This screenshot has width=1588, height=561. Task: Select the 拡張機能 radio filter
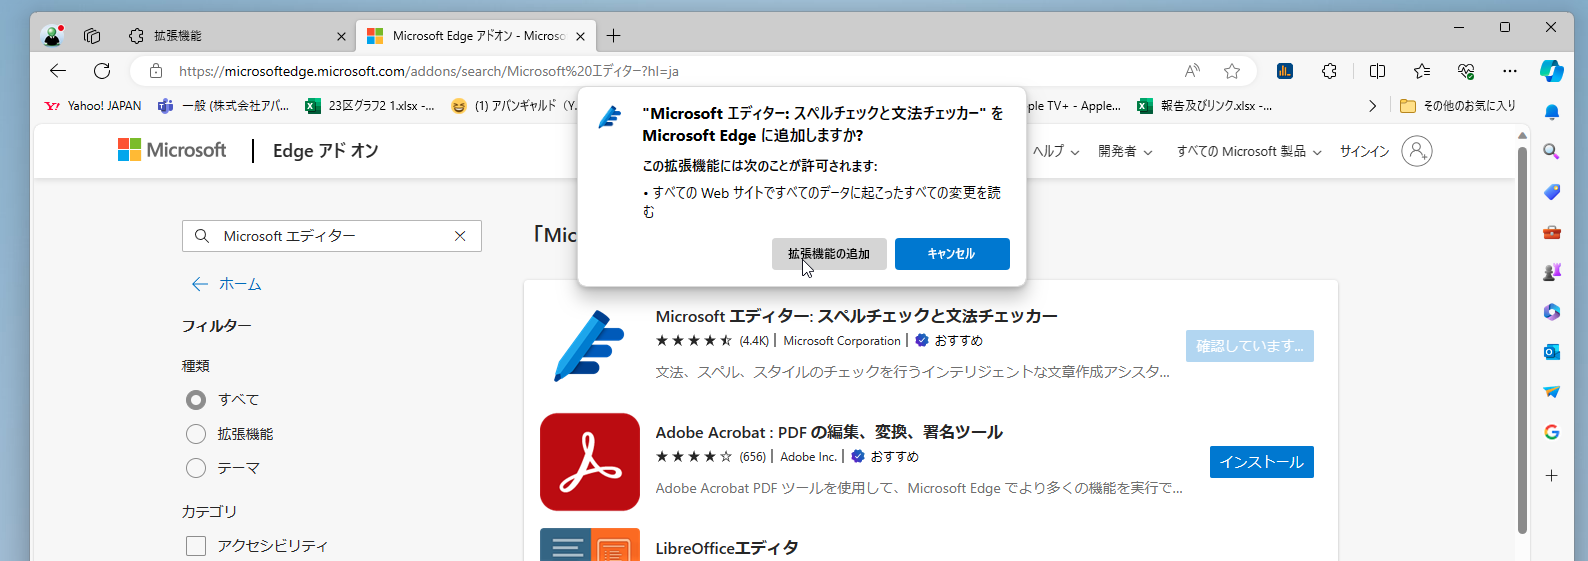coord(196,434)
